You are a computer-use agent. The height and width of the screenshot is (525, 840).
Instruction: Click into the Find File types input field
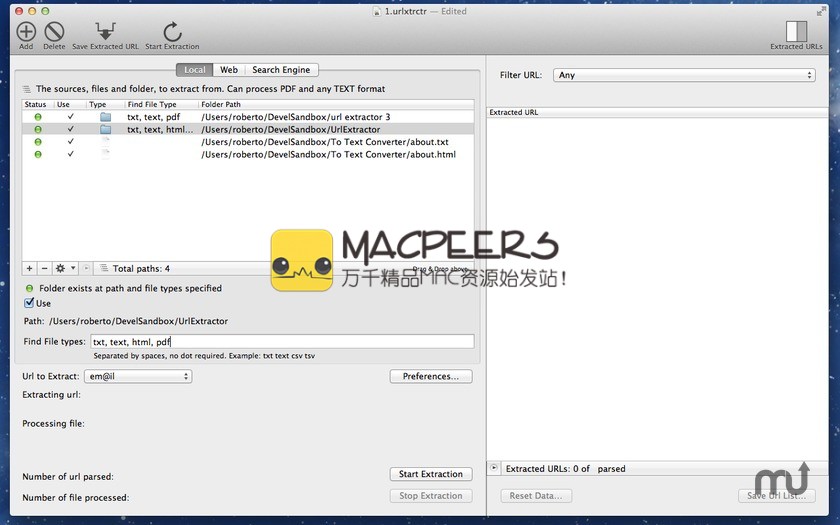coord(282,341)
